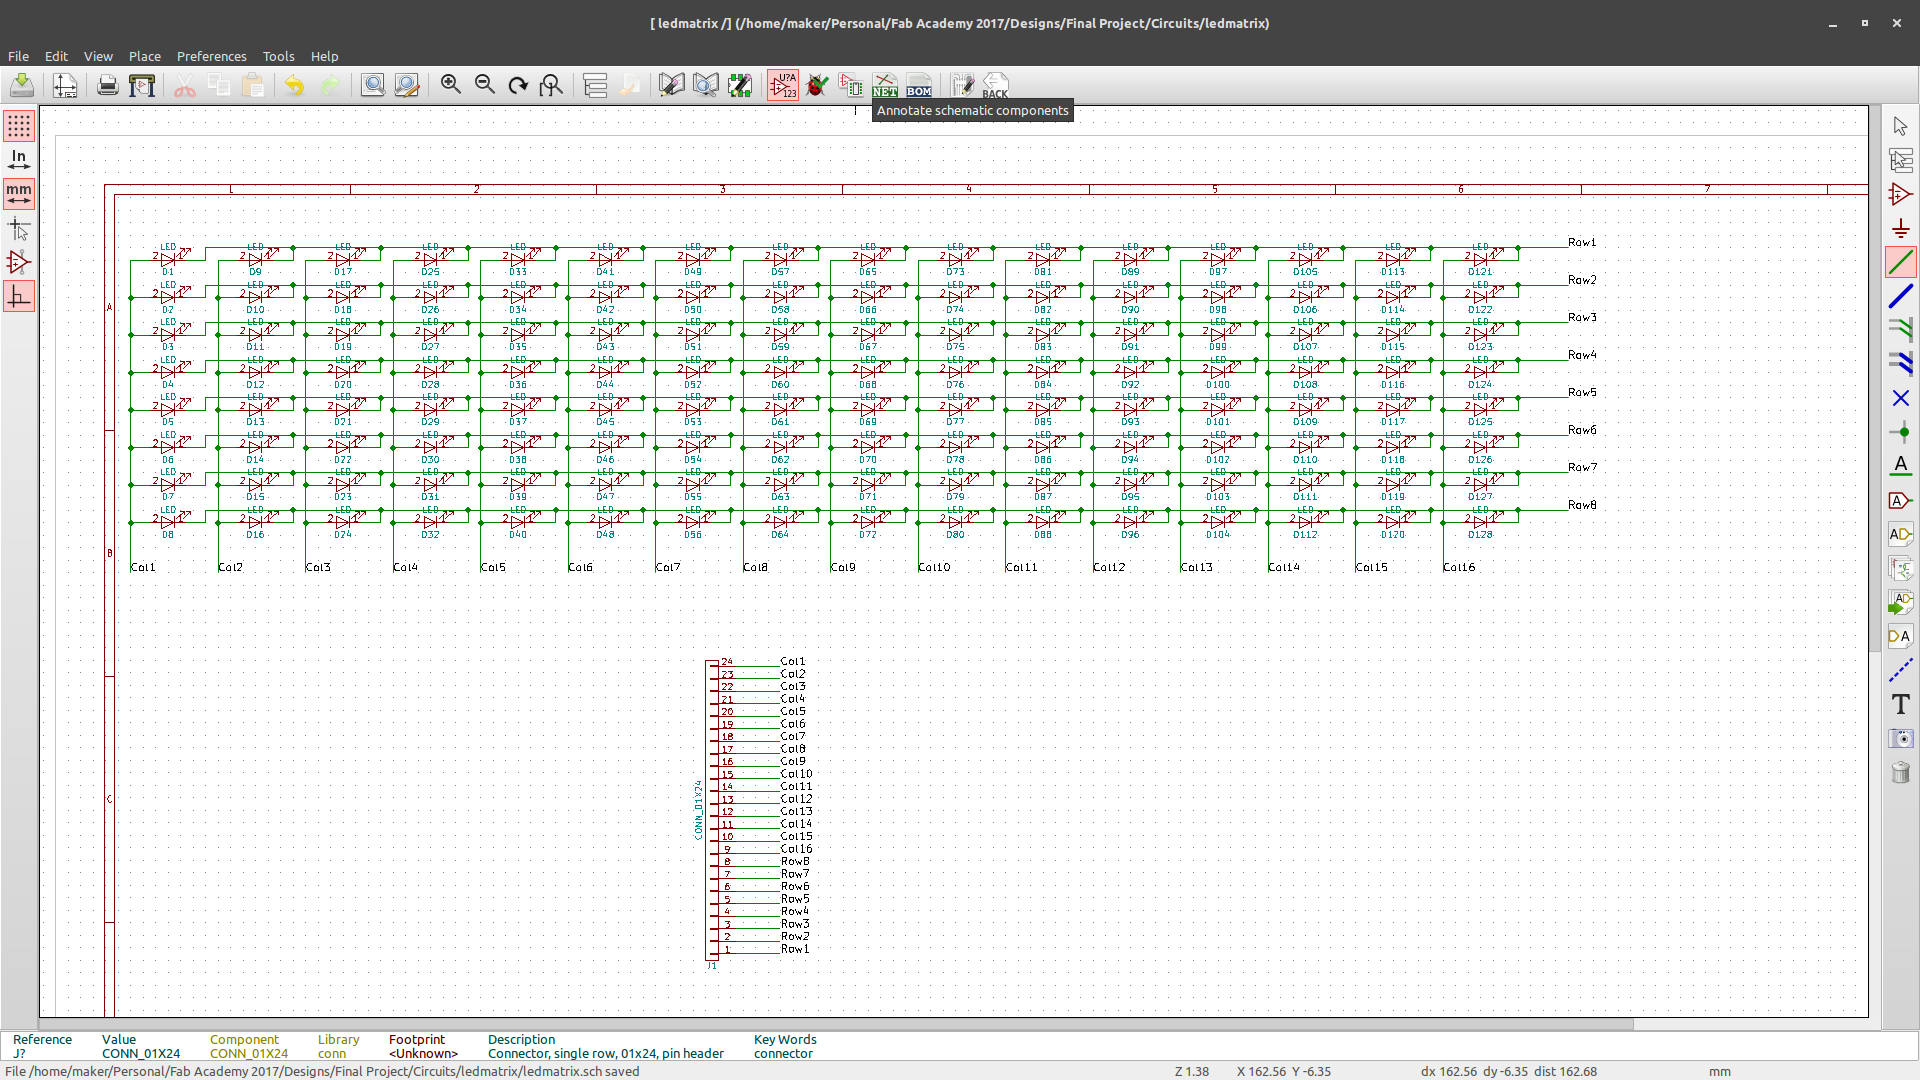The image size is (1920, 1080).
Task: Select the Create hierarchical sheet tool
Action: coord(1901,568)
